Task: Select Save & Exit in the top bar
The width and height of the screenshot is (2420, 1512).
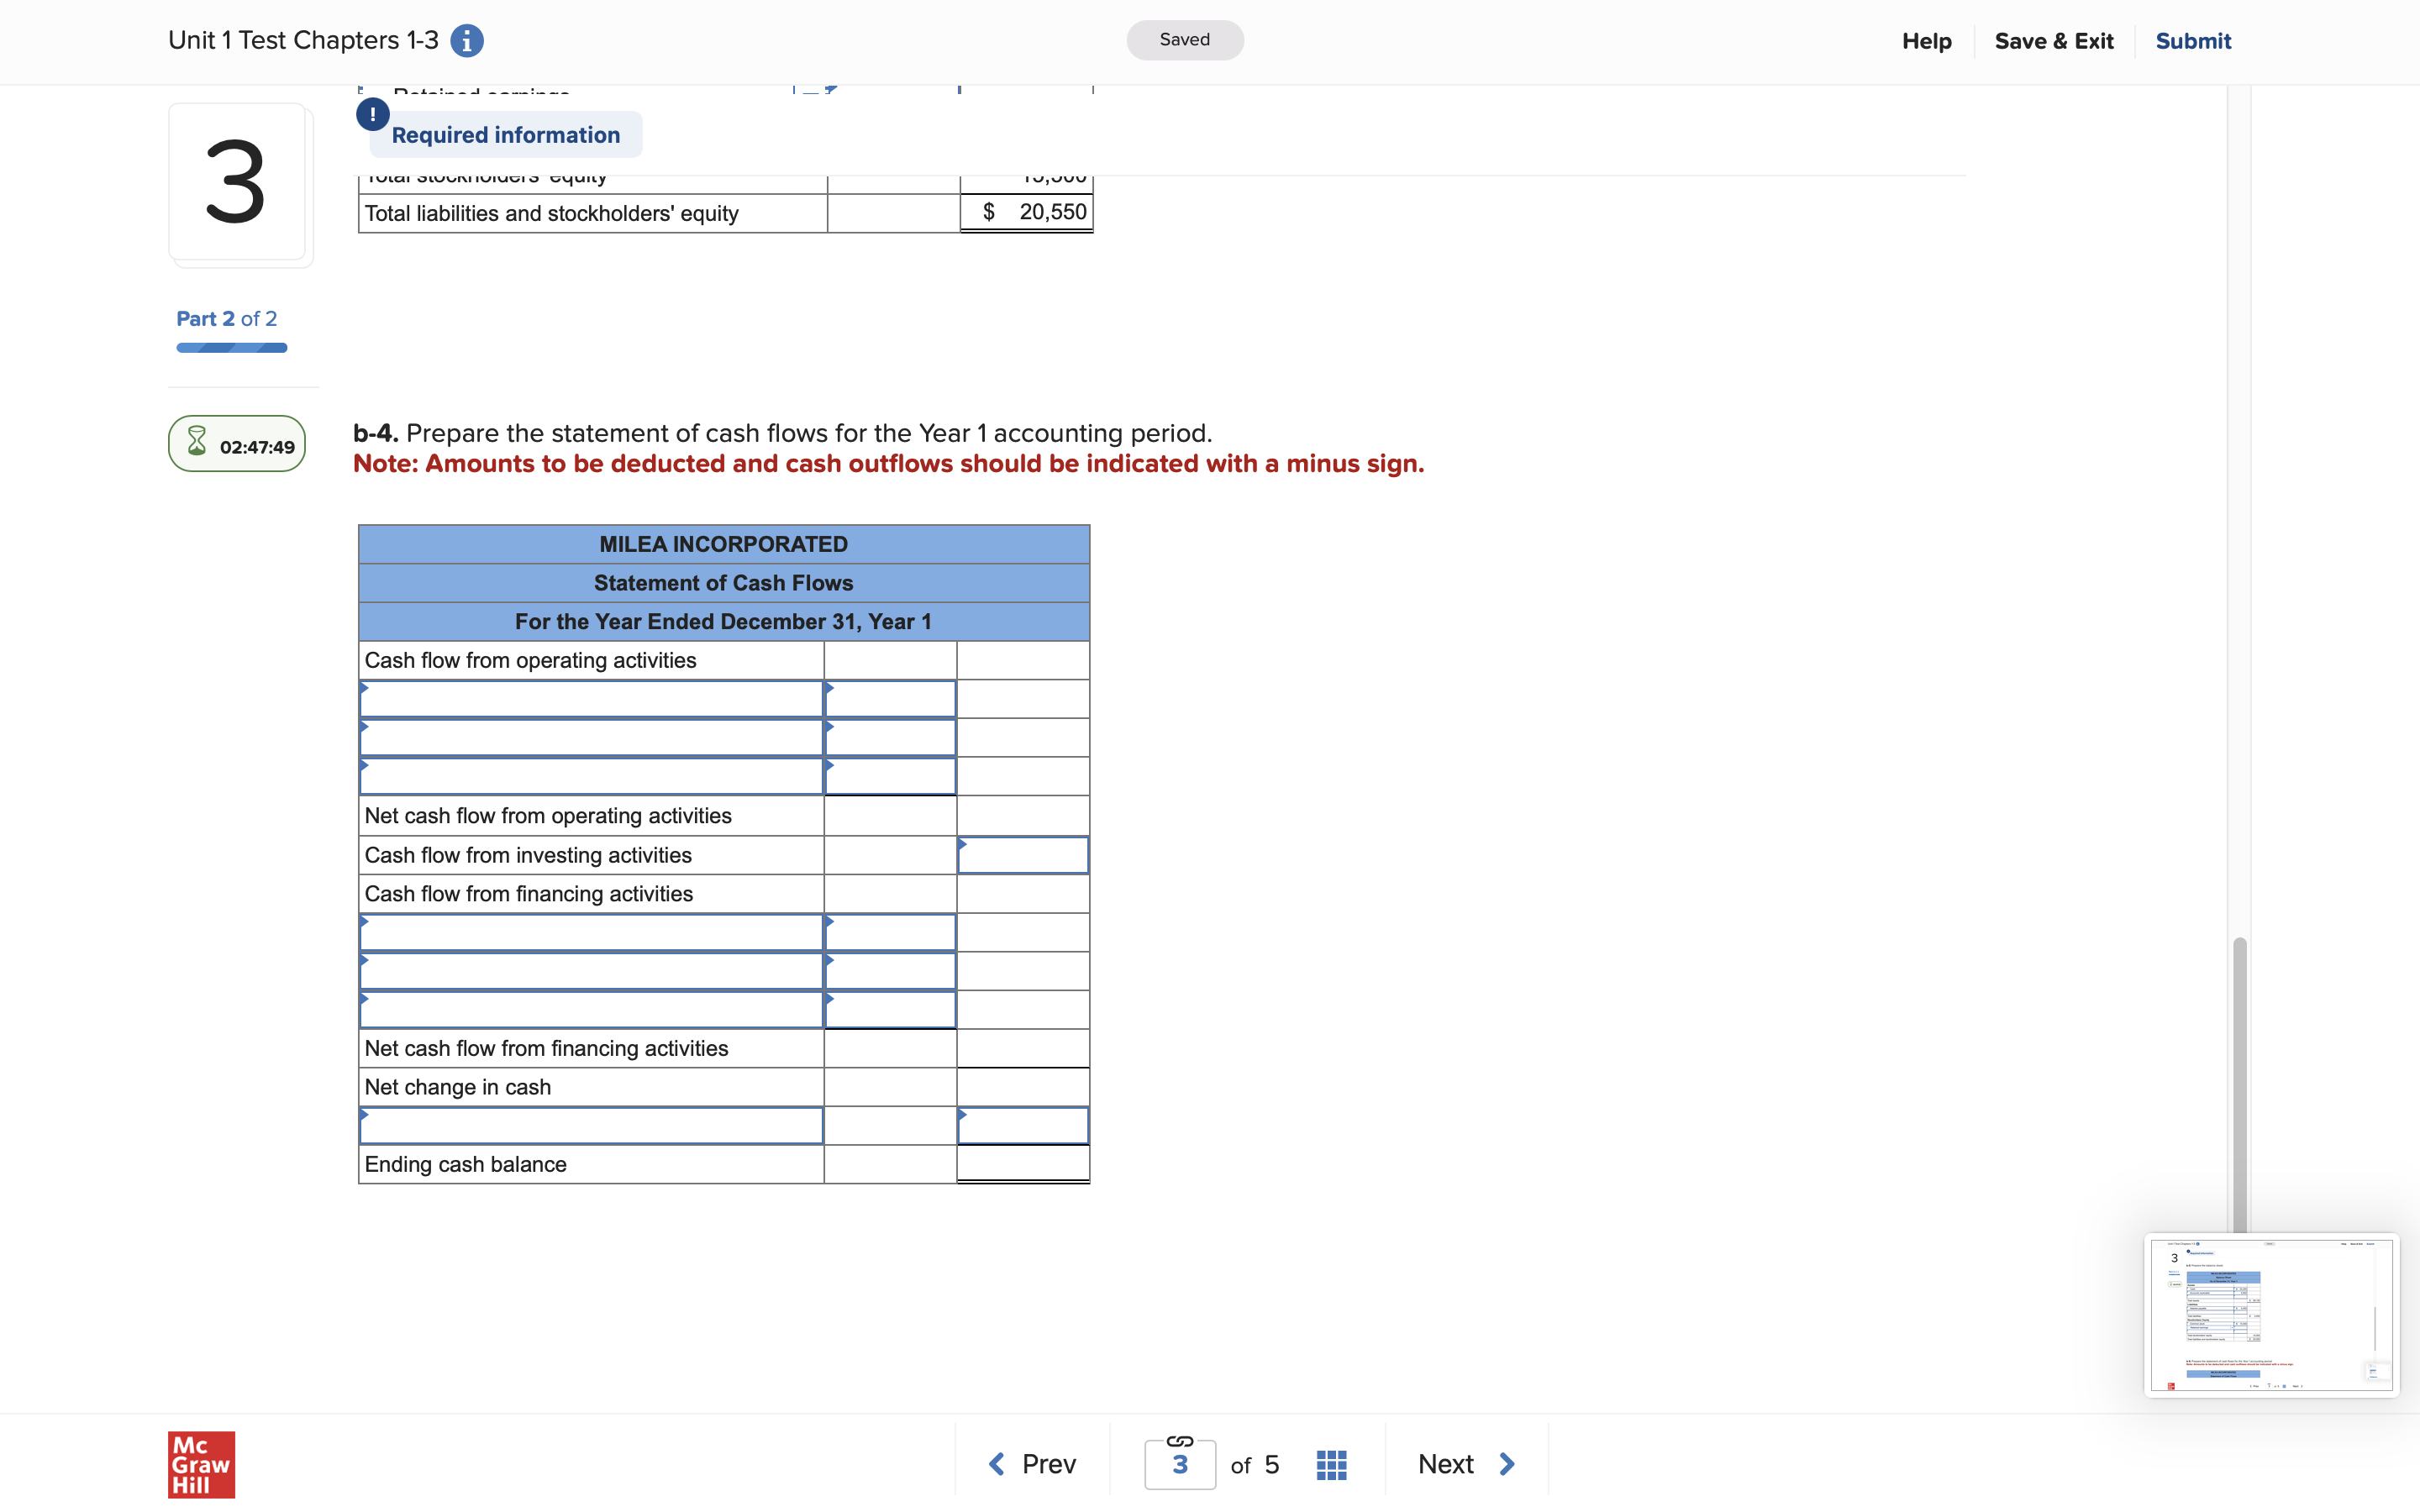Action: 2054,40
